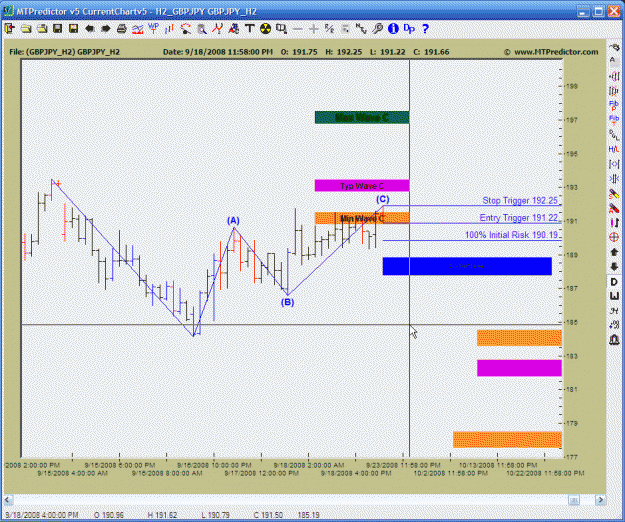This screenshot has width=625, height=522.
Task: Click the bell alert sidebar icon
Action: click(614, 340)
